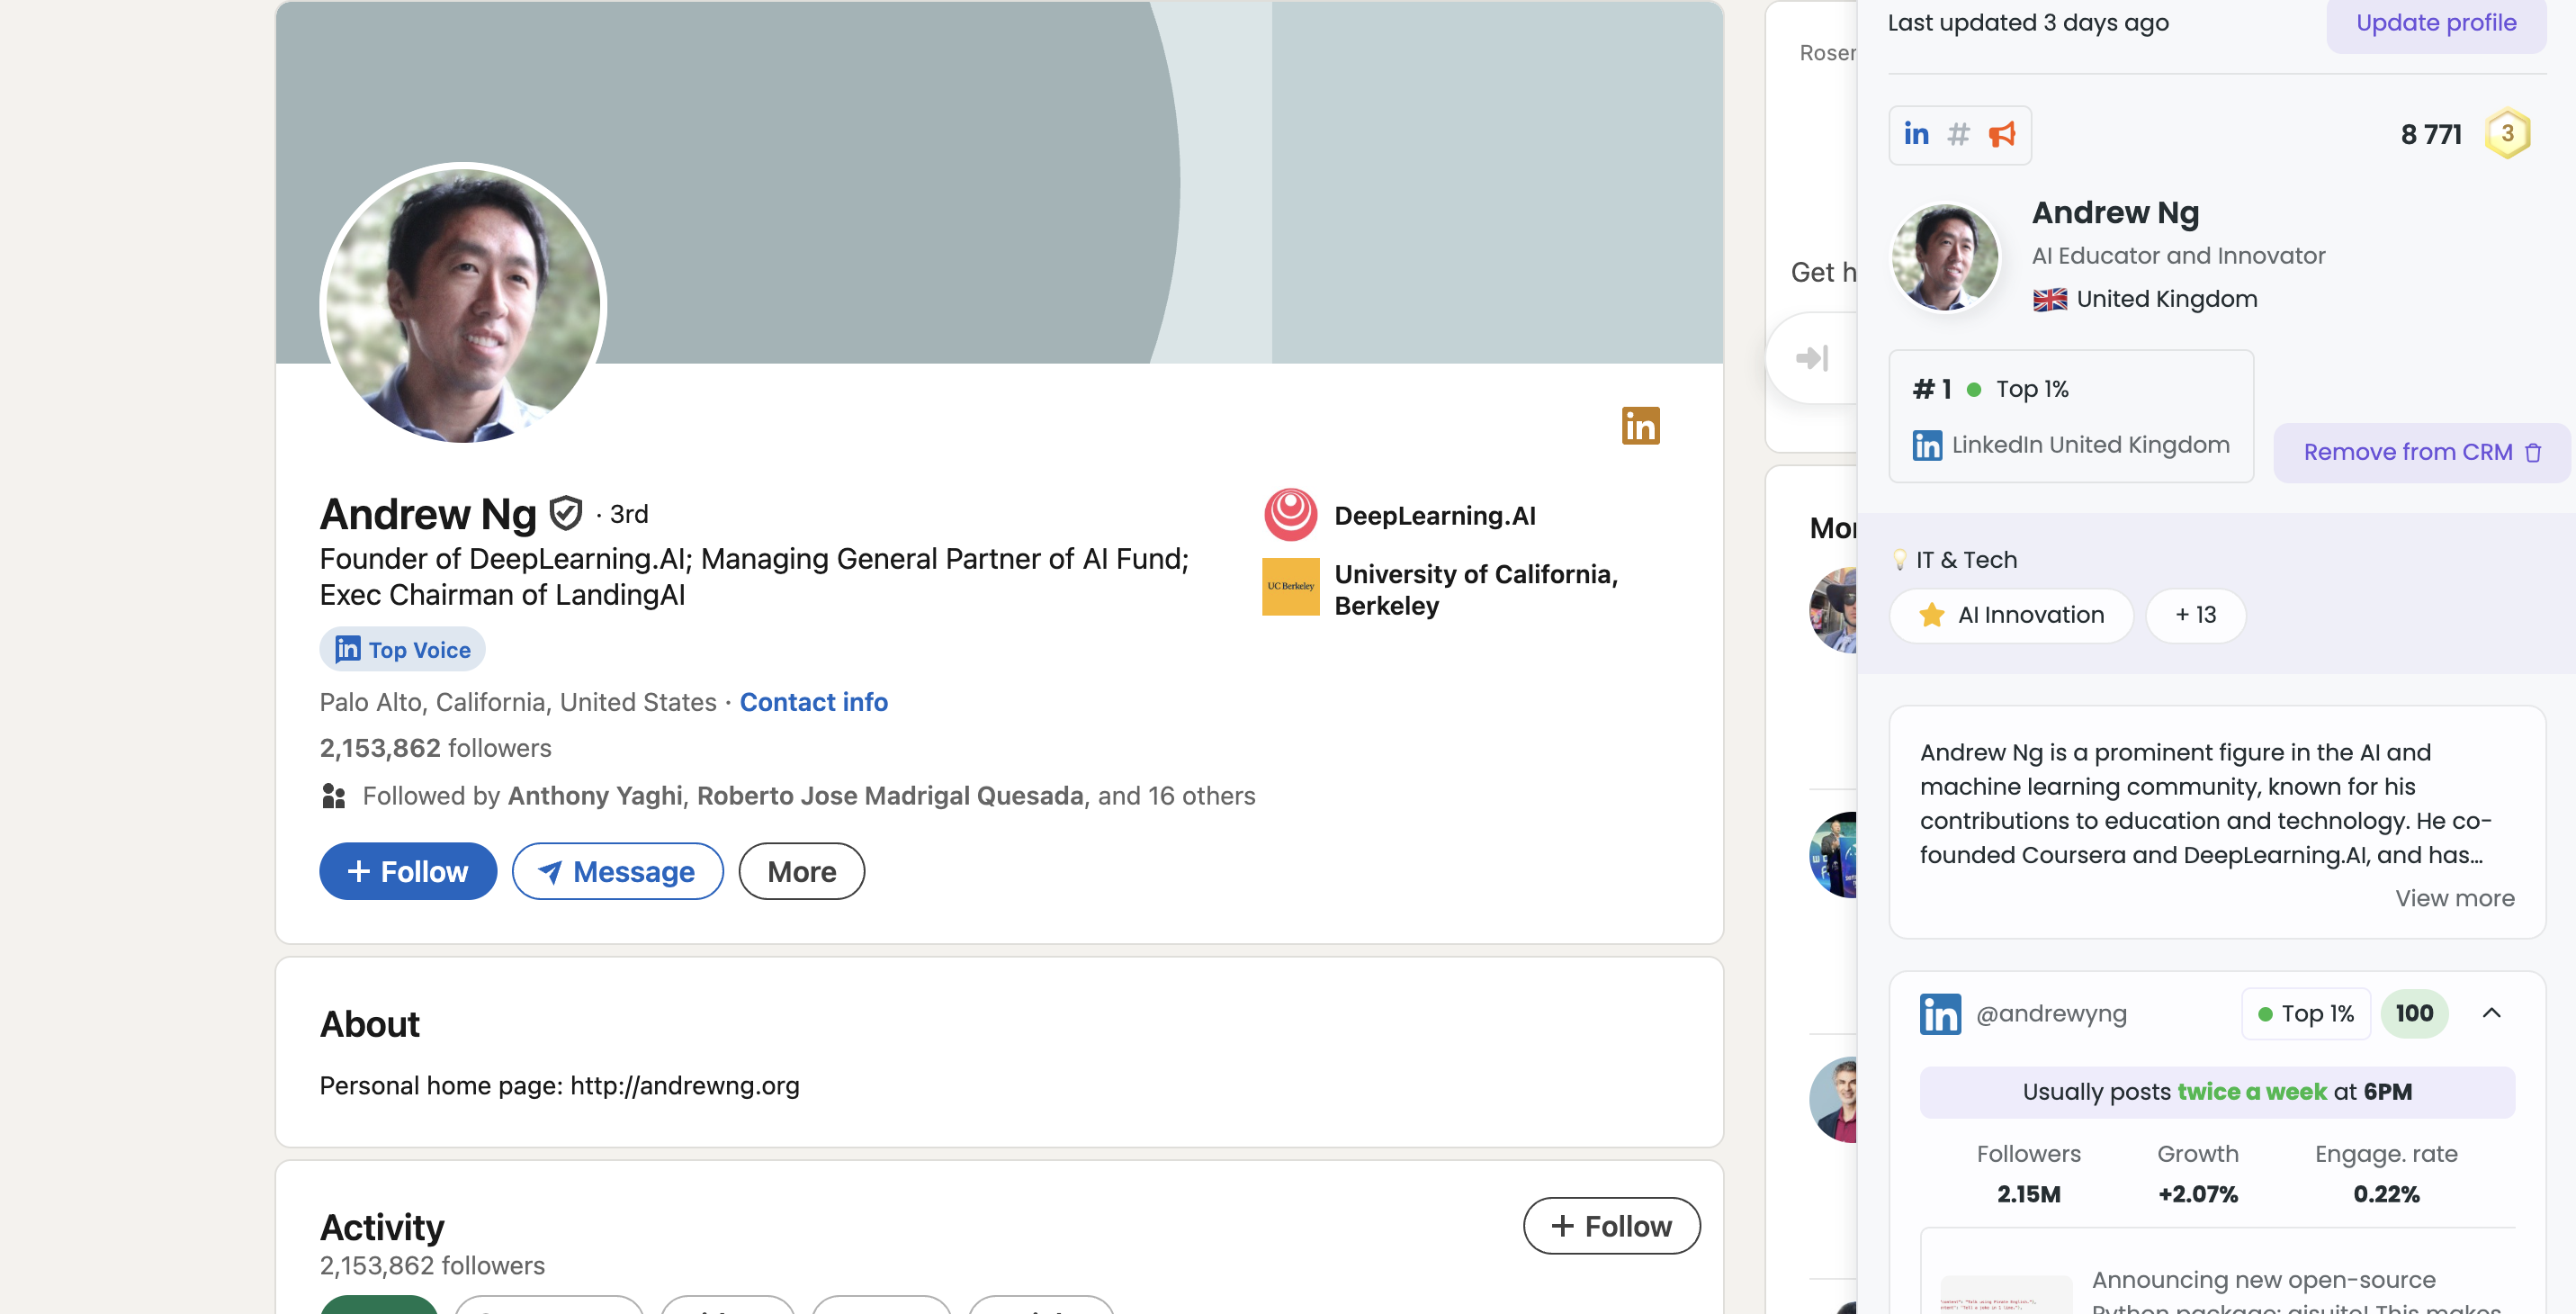Click the Engage. rate 0.22% stat
2576x1314 pixels.
(x=2385, y=1173)
